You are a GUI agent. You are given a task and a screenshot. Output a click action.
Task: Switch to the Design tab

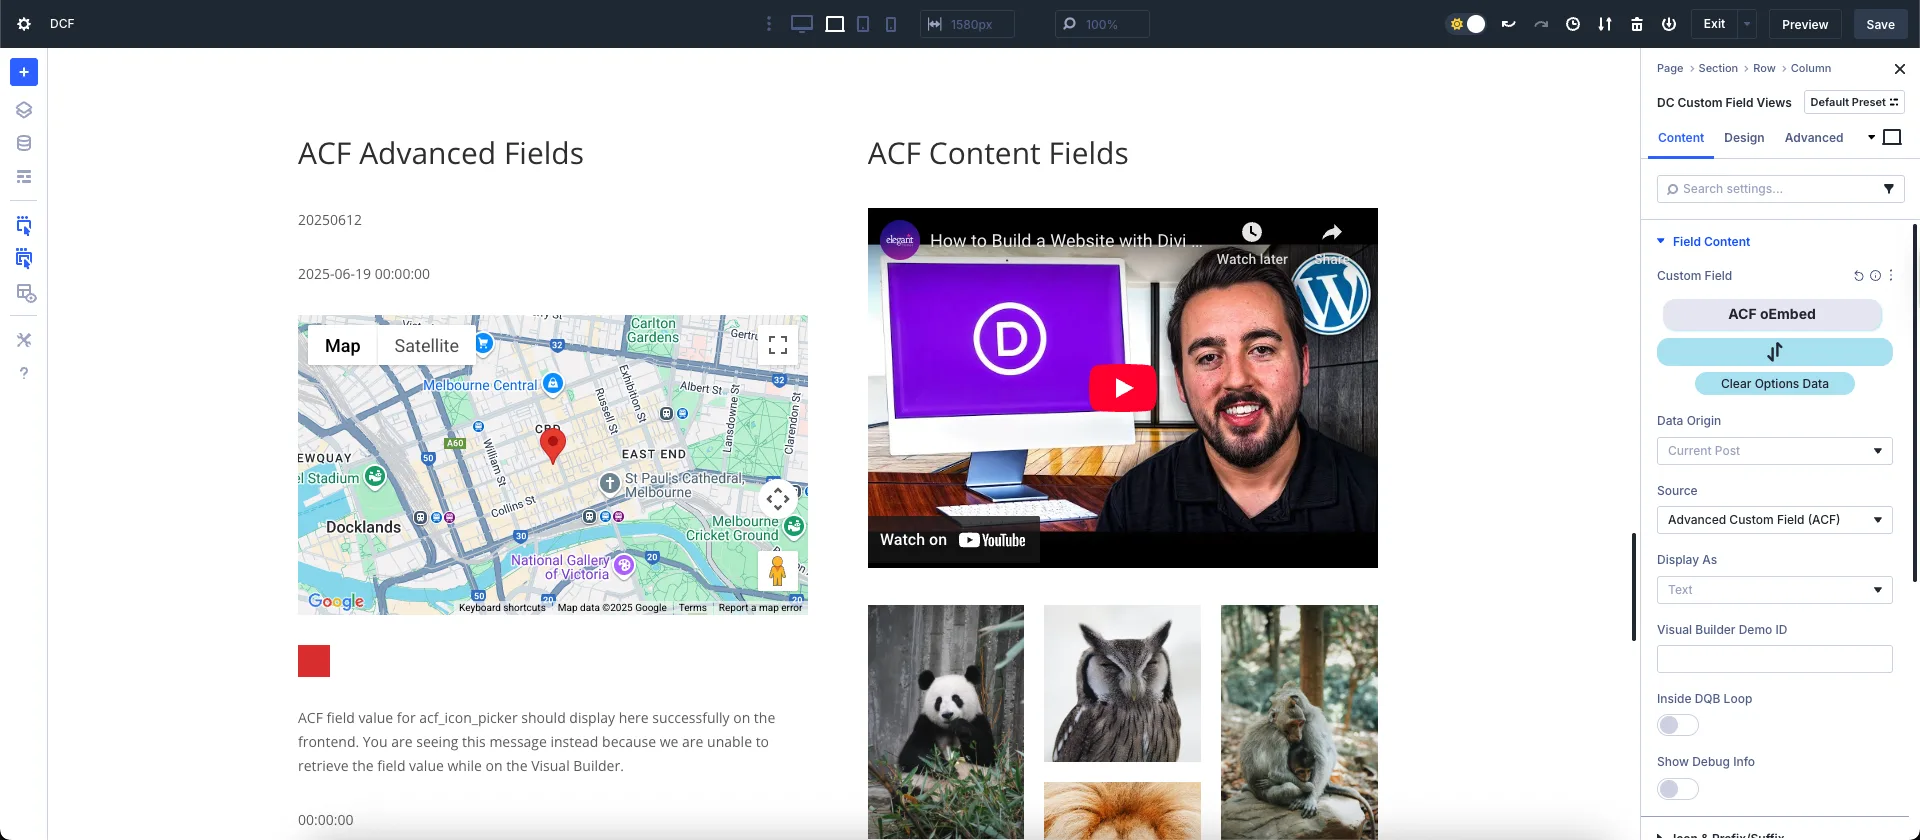click(x=1743, y=138)
